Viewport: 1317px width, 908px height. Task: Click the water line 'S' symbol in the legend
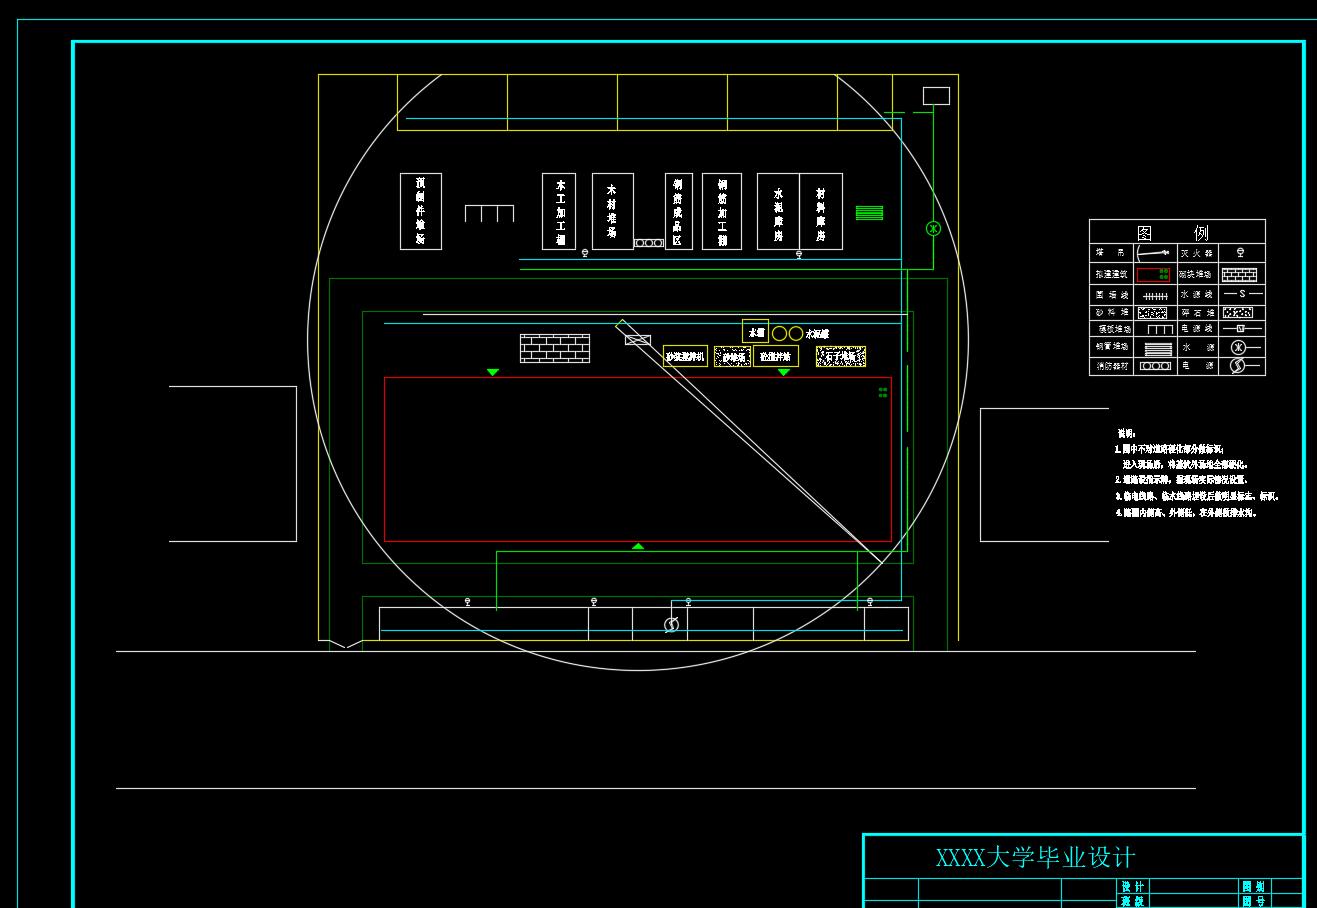pos(1243,294)
